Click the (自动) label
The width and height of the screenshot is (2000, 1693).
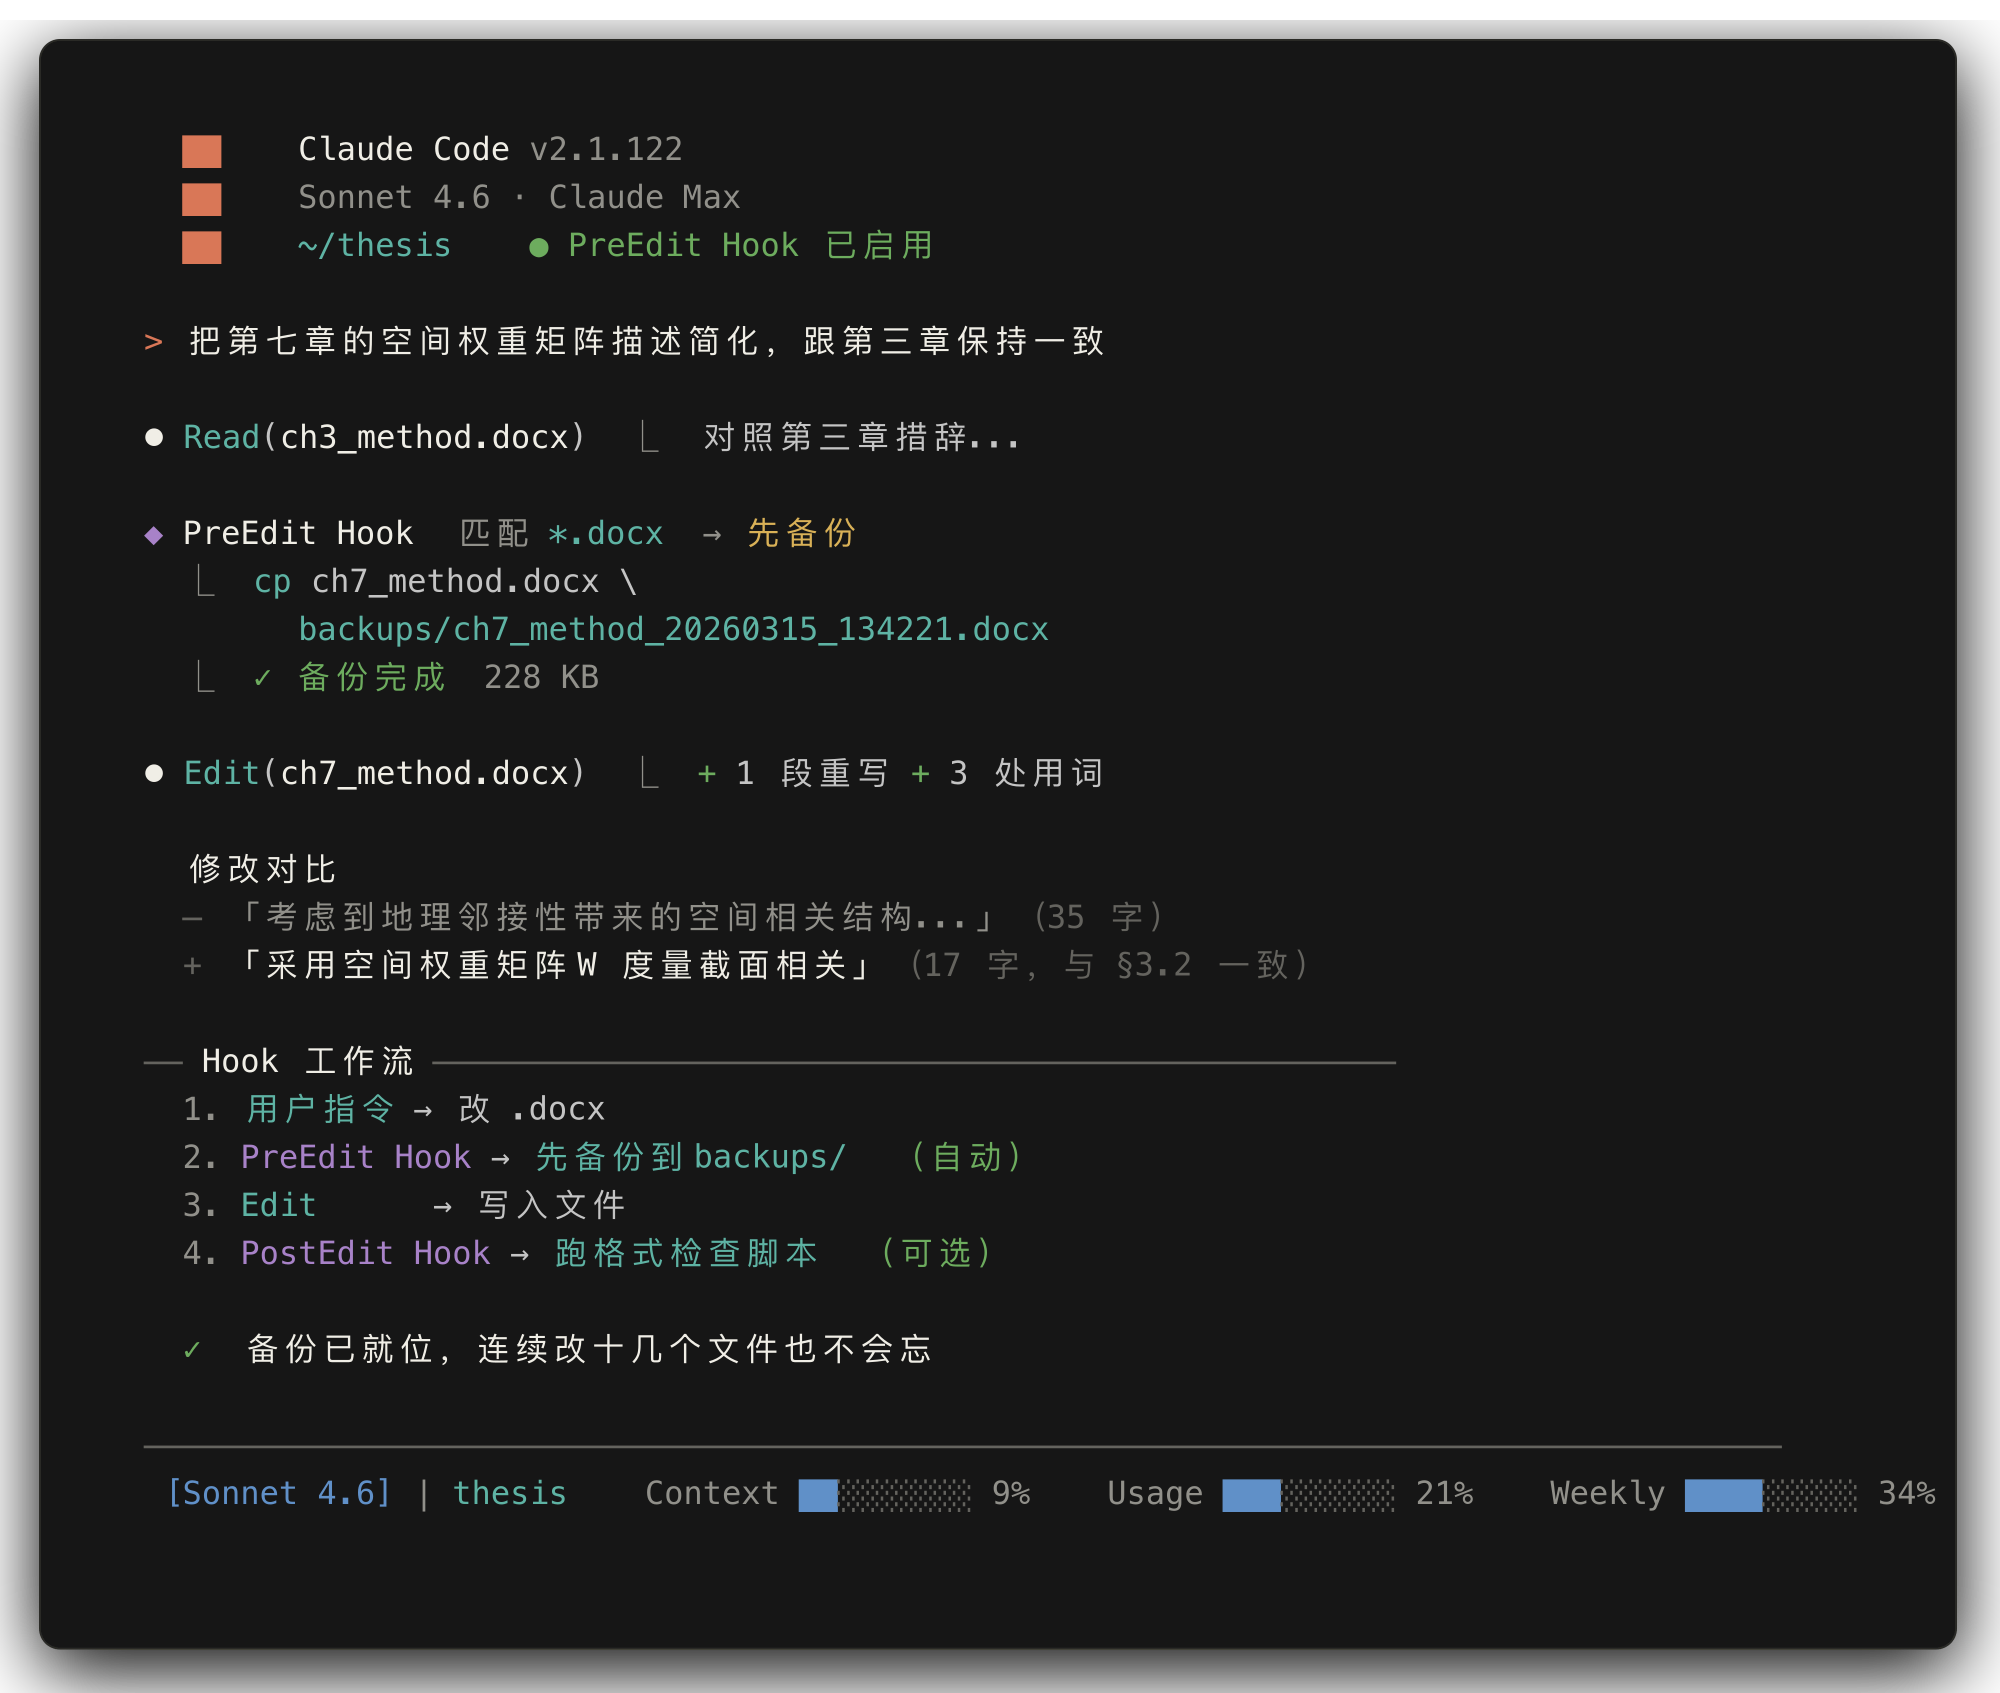[x=965, y=1157]
